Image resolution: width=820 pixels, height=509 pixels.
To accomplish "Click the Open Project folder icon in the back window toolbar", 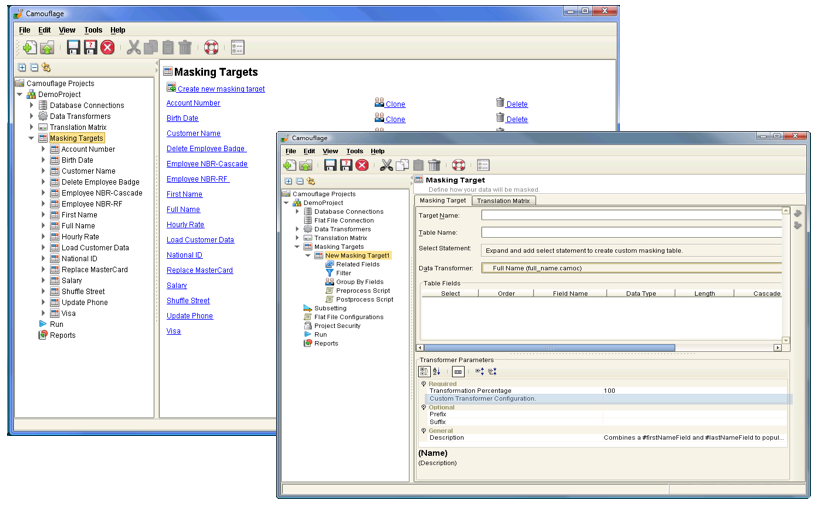I will (x=47, y=48).
